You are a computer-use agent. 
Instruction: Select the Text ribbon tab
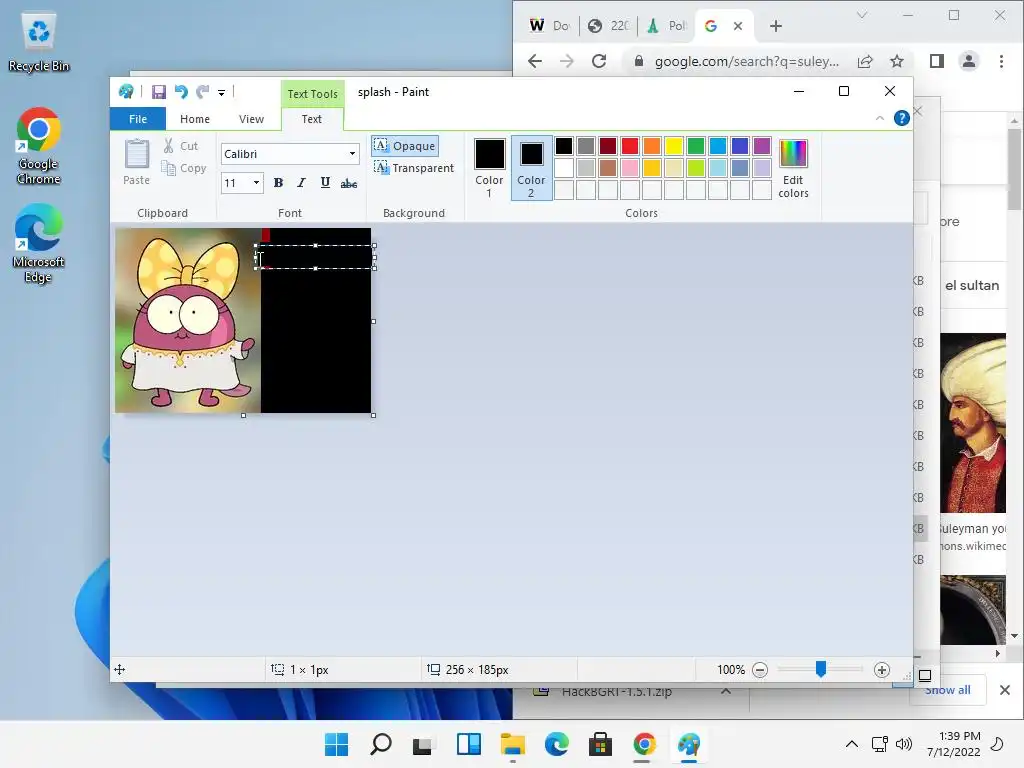pyautogui.click(x=312, y=119)
